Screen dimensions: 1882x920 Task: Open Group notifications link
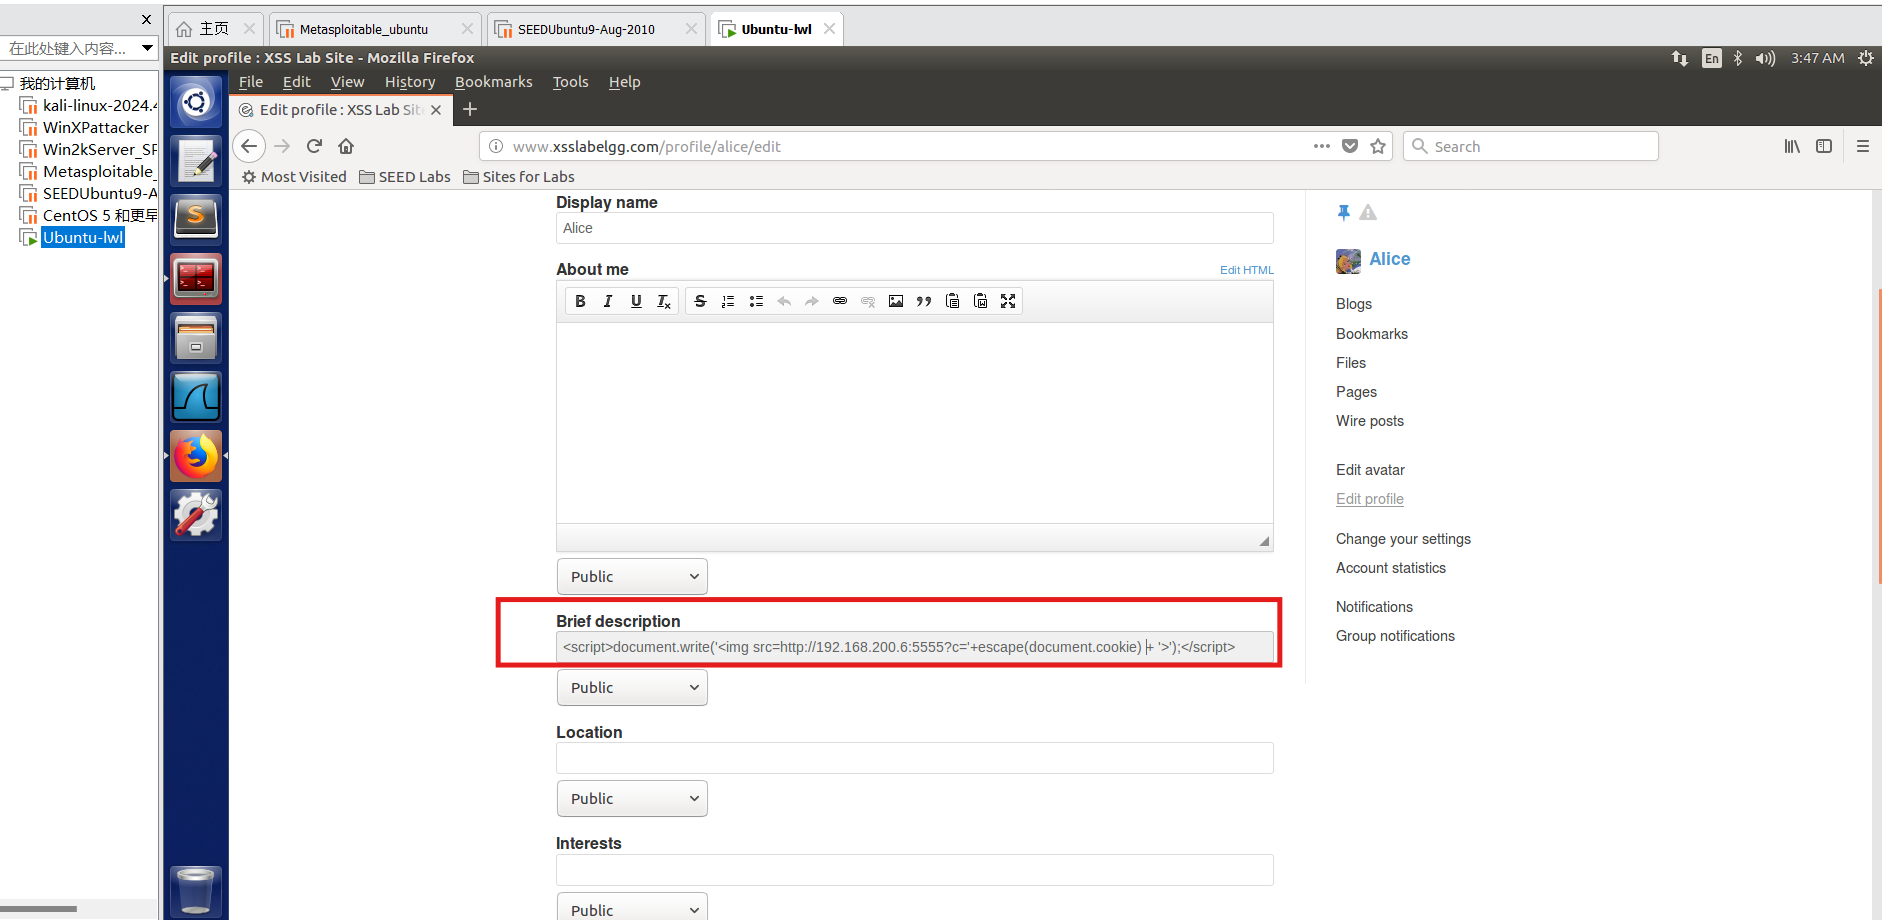point(1395,636)
